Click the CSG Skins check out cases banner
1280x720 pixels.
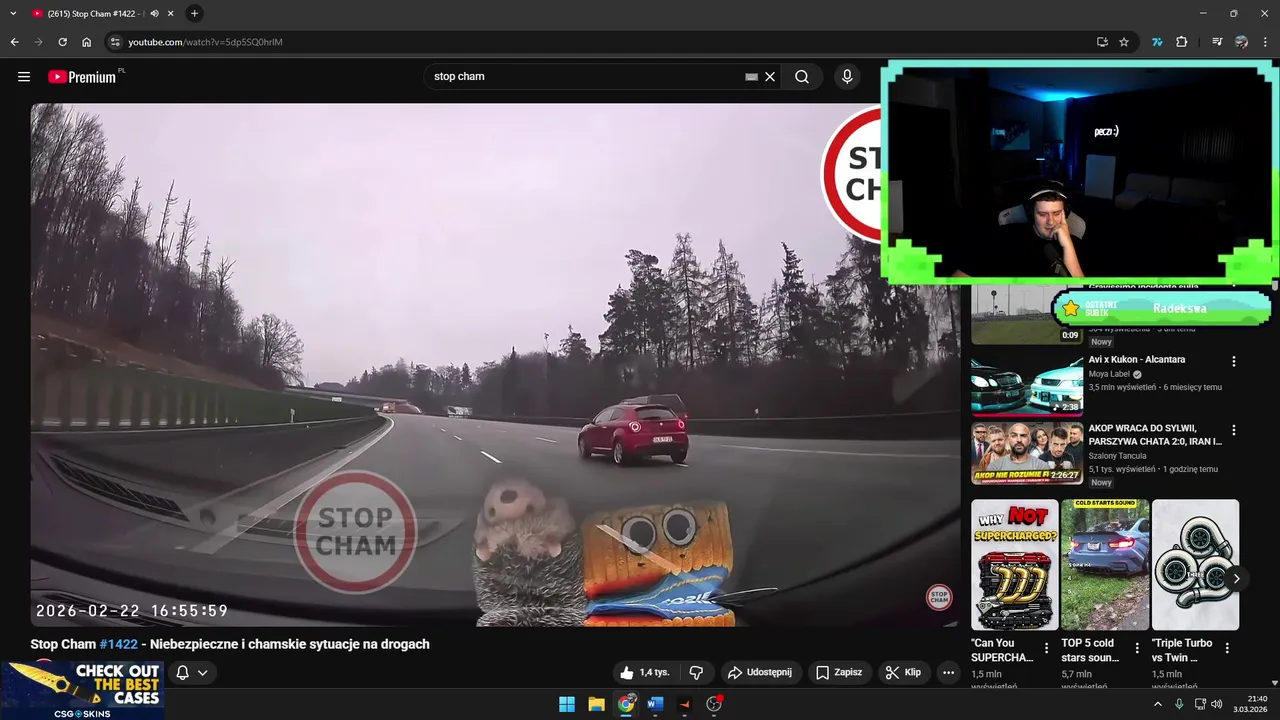pos(82,690)
